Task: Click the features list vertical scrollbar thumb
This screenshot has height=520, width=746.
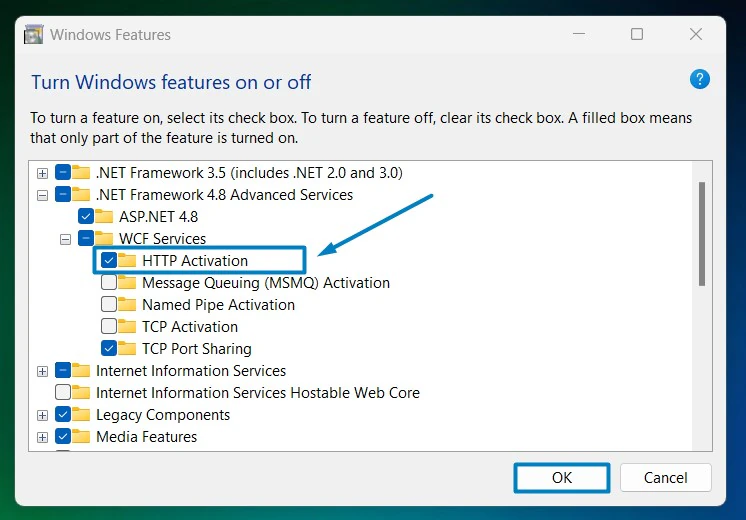Action: [x=702, y=234]
